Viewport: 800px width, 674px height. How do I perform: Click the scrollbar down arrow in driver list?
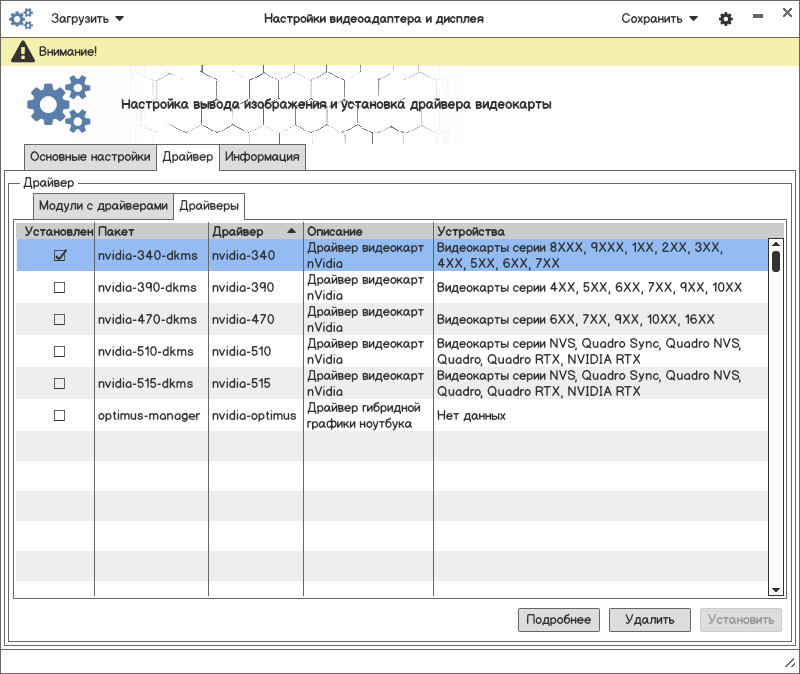pyautogui.click(x=775, y=590)
